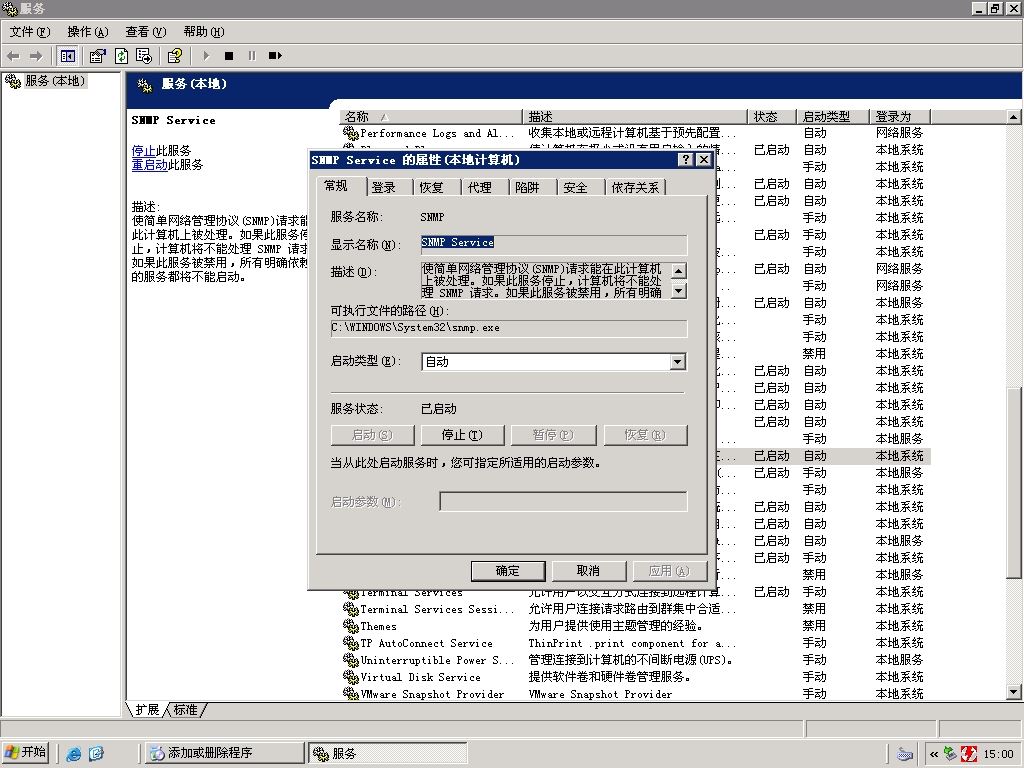This screenshot has height=768, width=1024.
Task: Switch to the 代理 (Agent) tab
Action: point(479,187)
